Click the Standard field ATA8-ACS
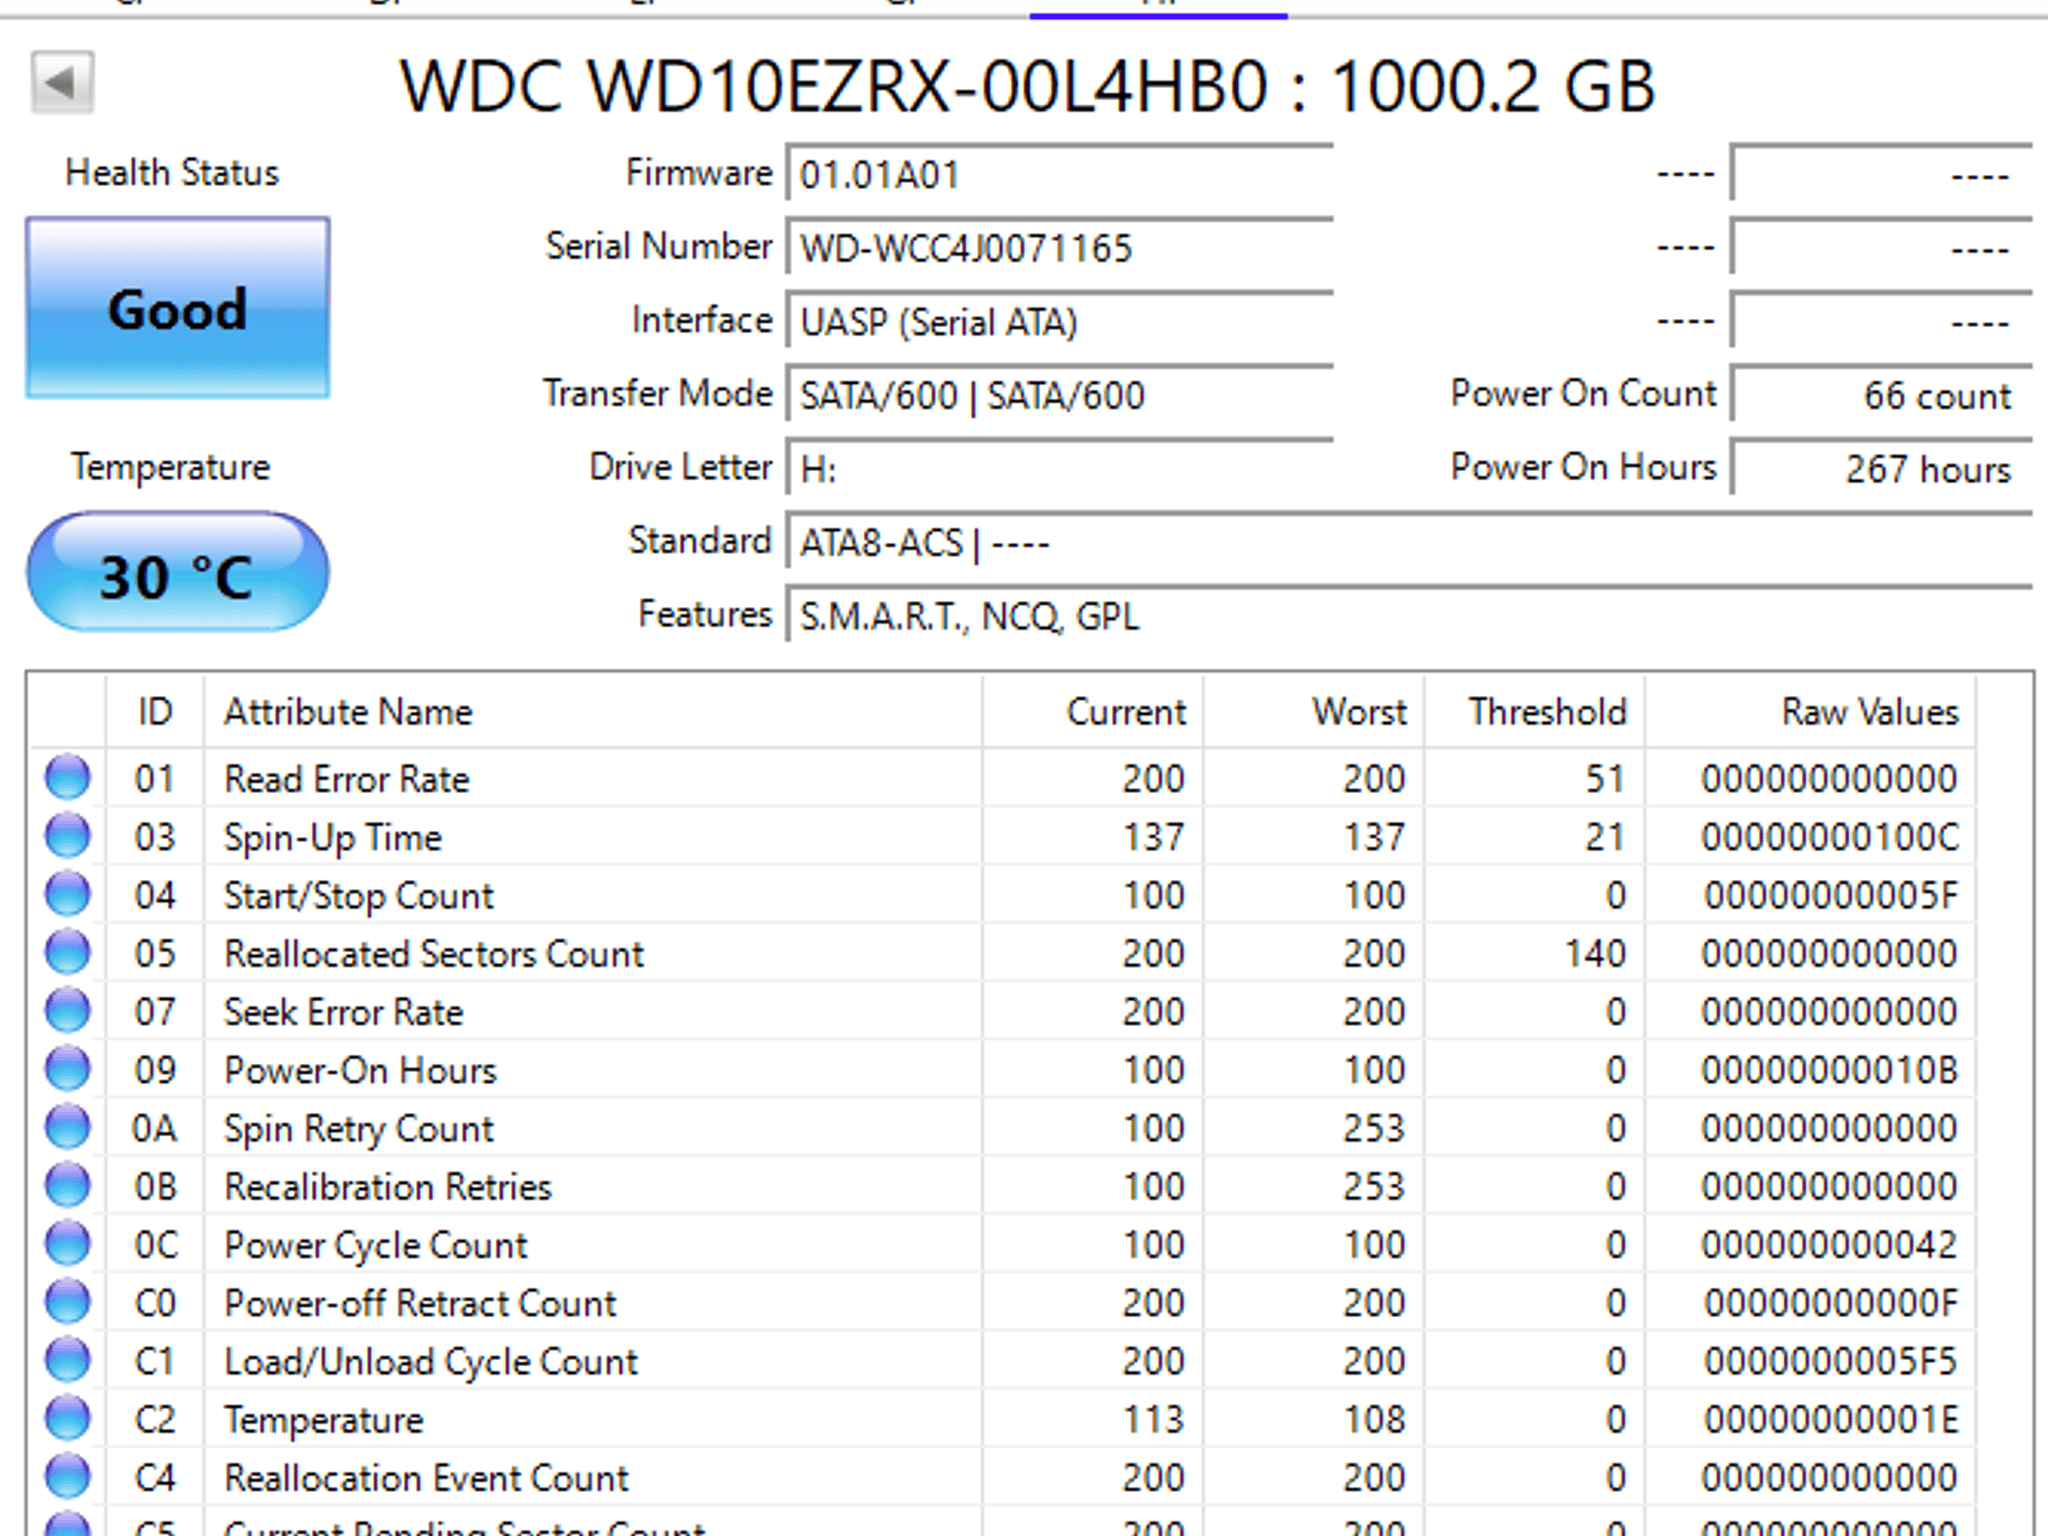Screen dimensions: 2048x1536 coord(1409,542)
